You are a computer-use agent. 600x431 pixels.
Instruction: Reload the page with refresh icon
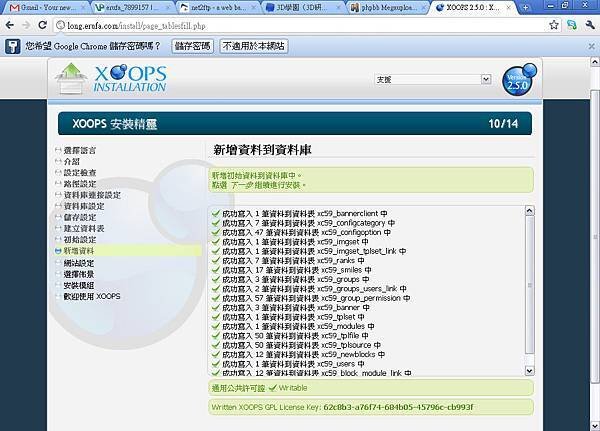click(42, 25)
